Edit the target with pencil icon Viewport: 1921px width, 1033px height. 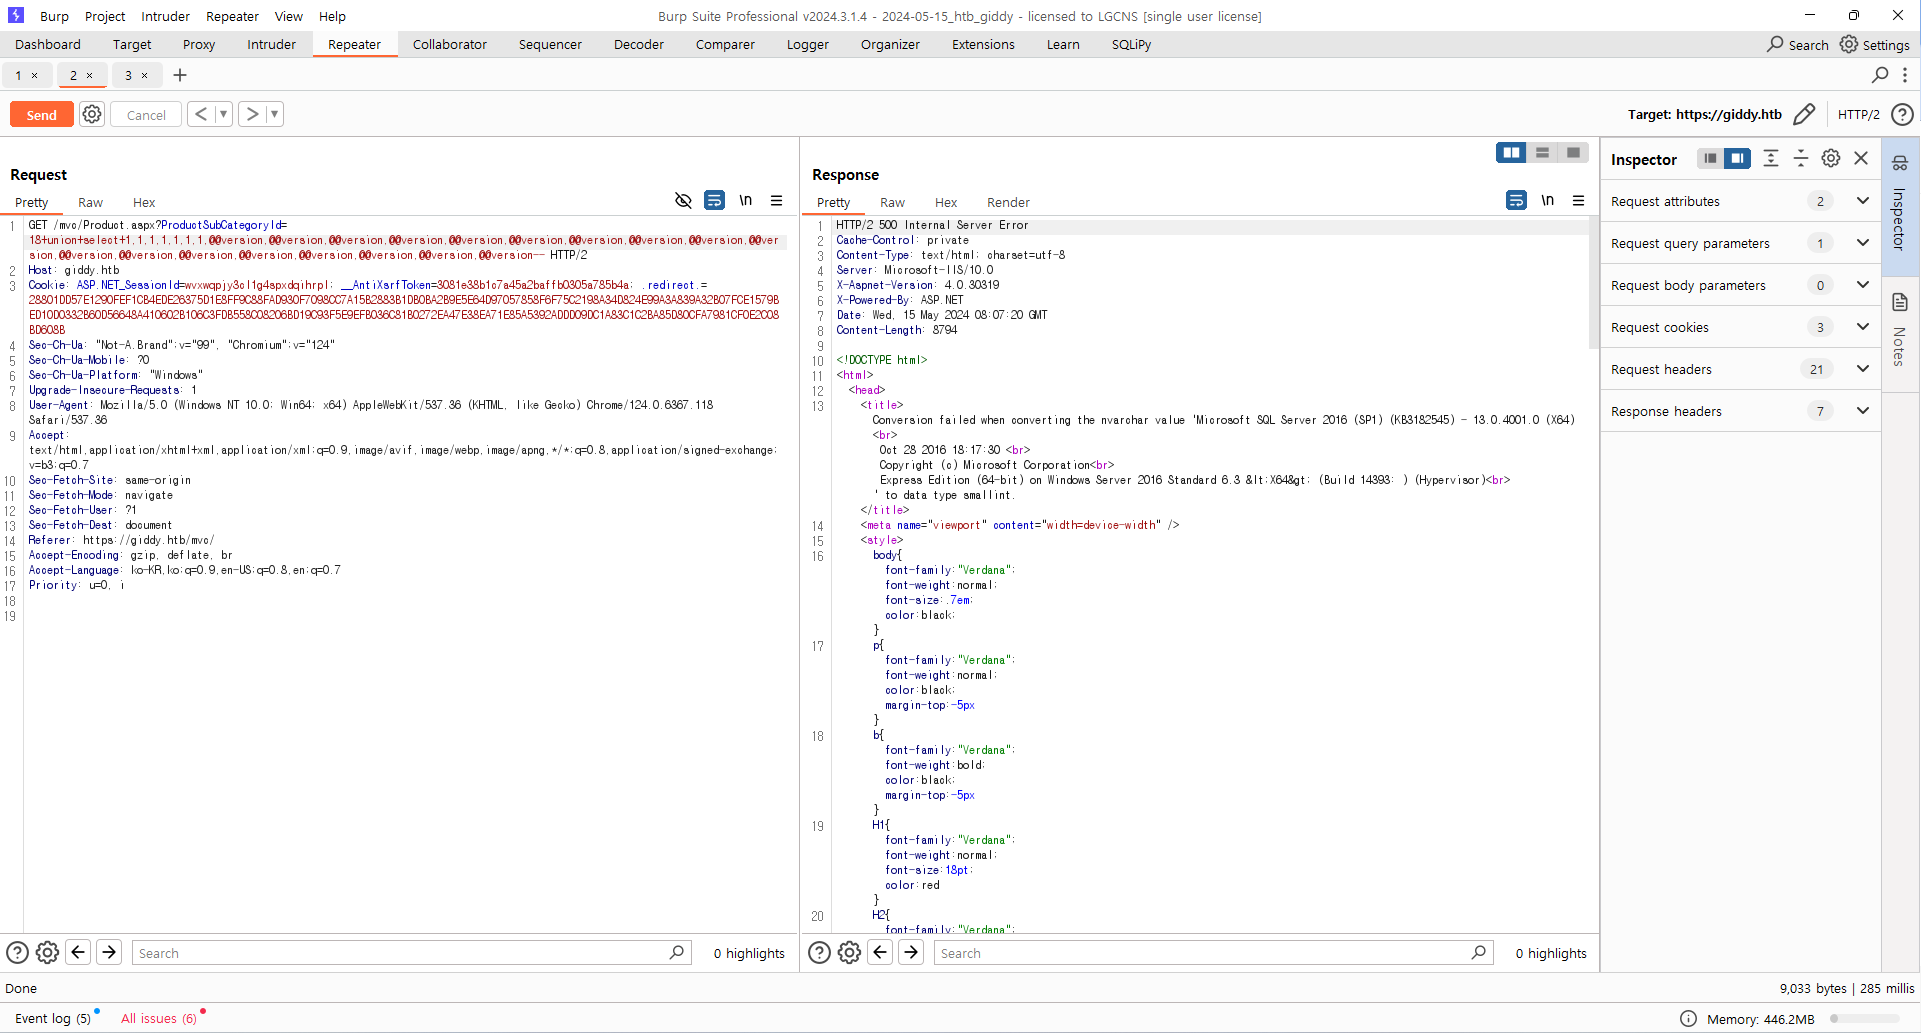click(1804, 114)
